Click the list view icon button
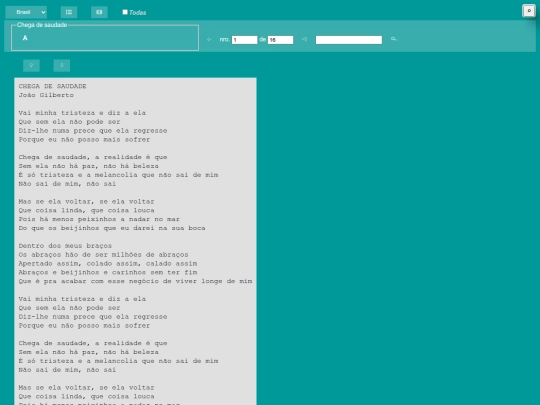This screenshot has width=540, height=405. [x=69, y=12]
